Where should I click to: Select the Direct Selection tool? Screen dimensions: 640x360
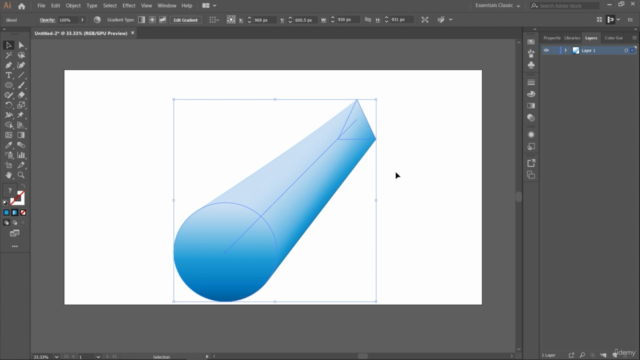[x=21, y=45]
